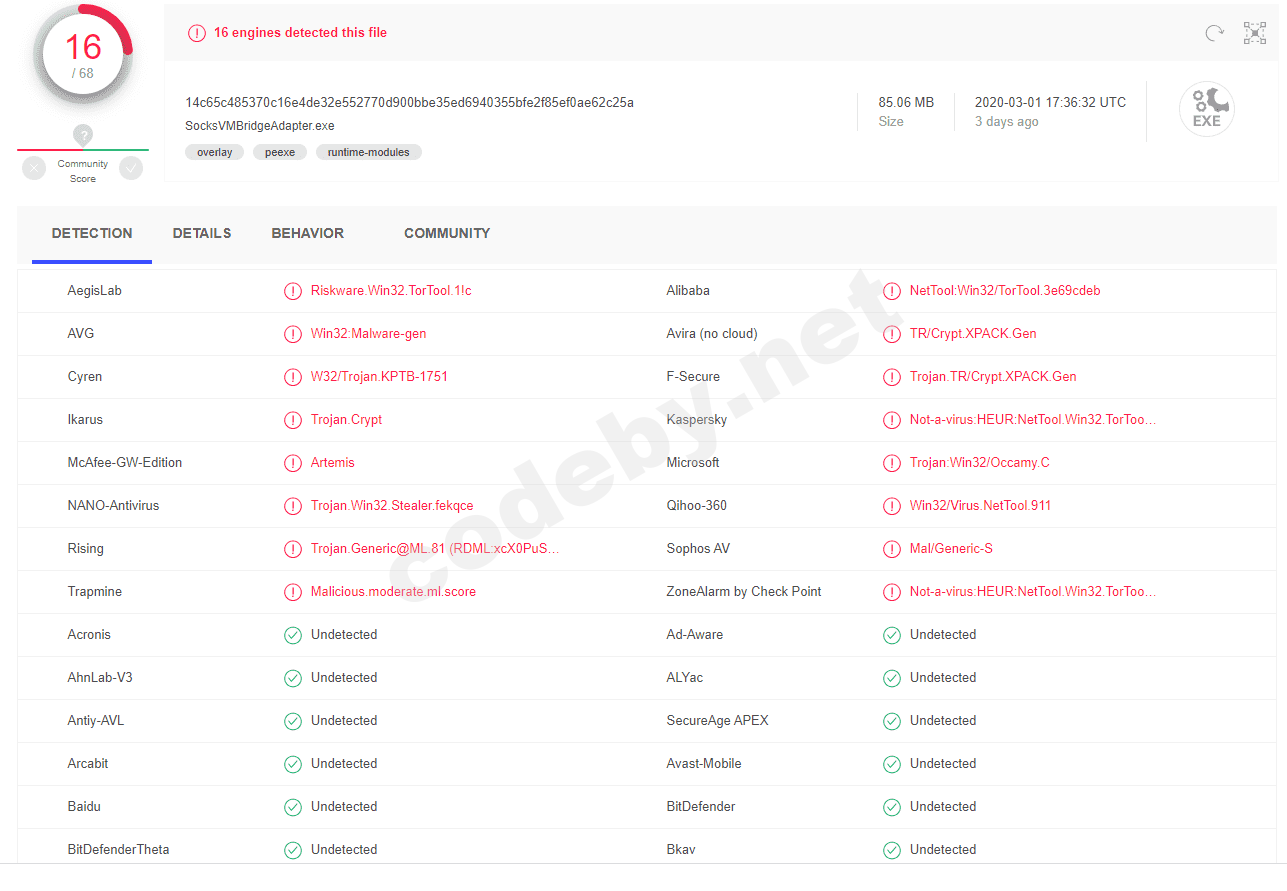Vote negative with community score X button
Viewport: 1287px width, 891px height.
click(35, 169)
